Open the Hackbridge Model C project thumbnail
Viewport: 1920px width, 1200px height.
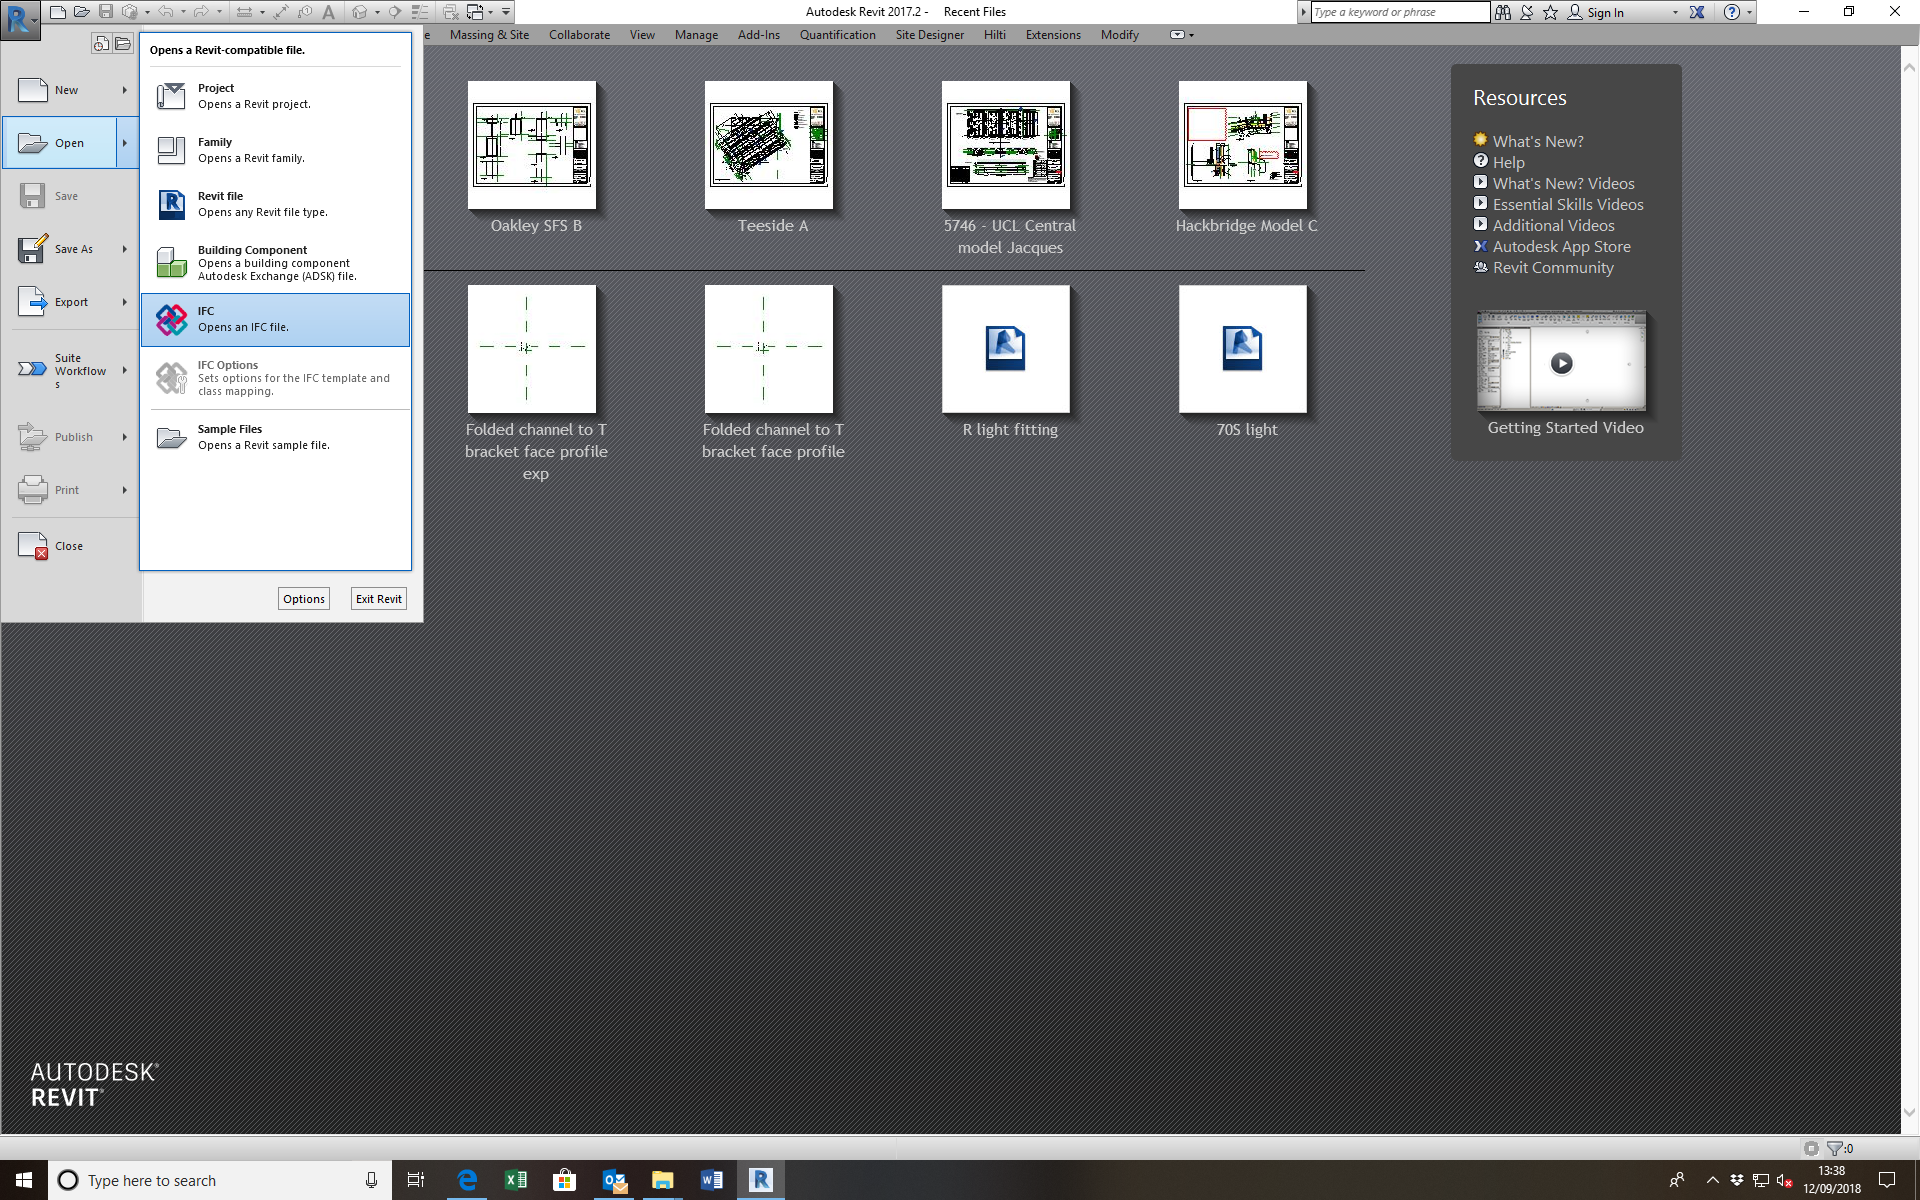click(1243, 145)
